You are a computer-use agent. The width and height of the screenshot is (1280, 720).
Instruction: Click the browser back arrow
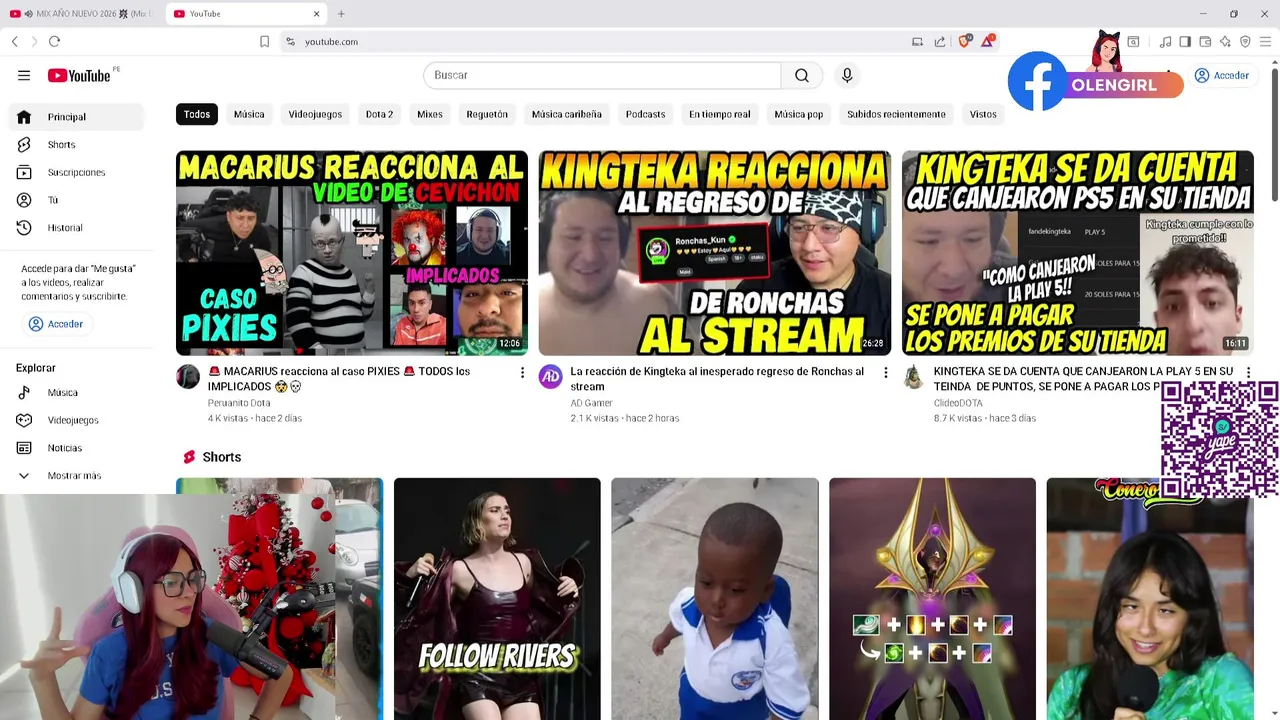15,41
